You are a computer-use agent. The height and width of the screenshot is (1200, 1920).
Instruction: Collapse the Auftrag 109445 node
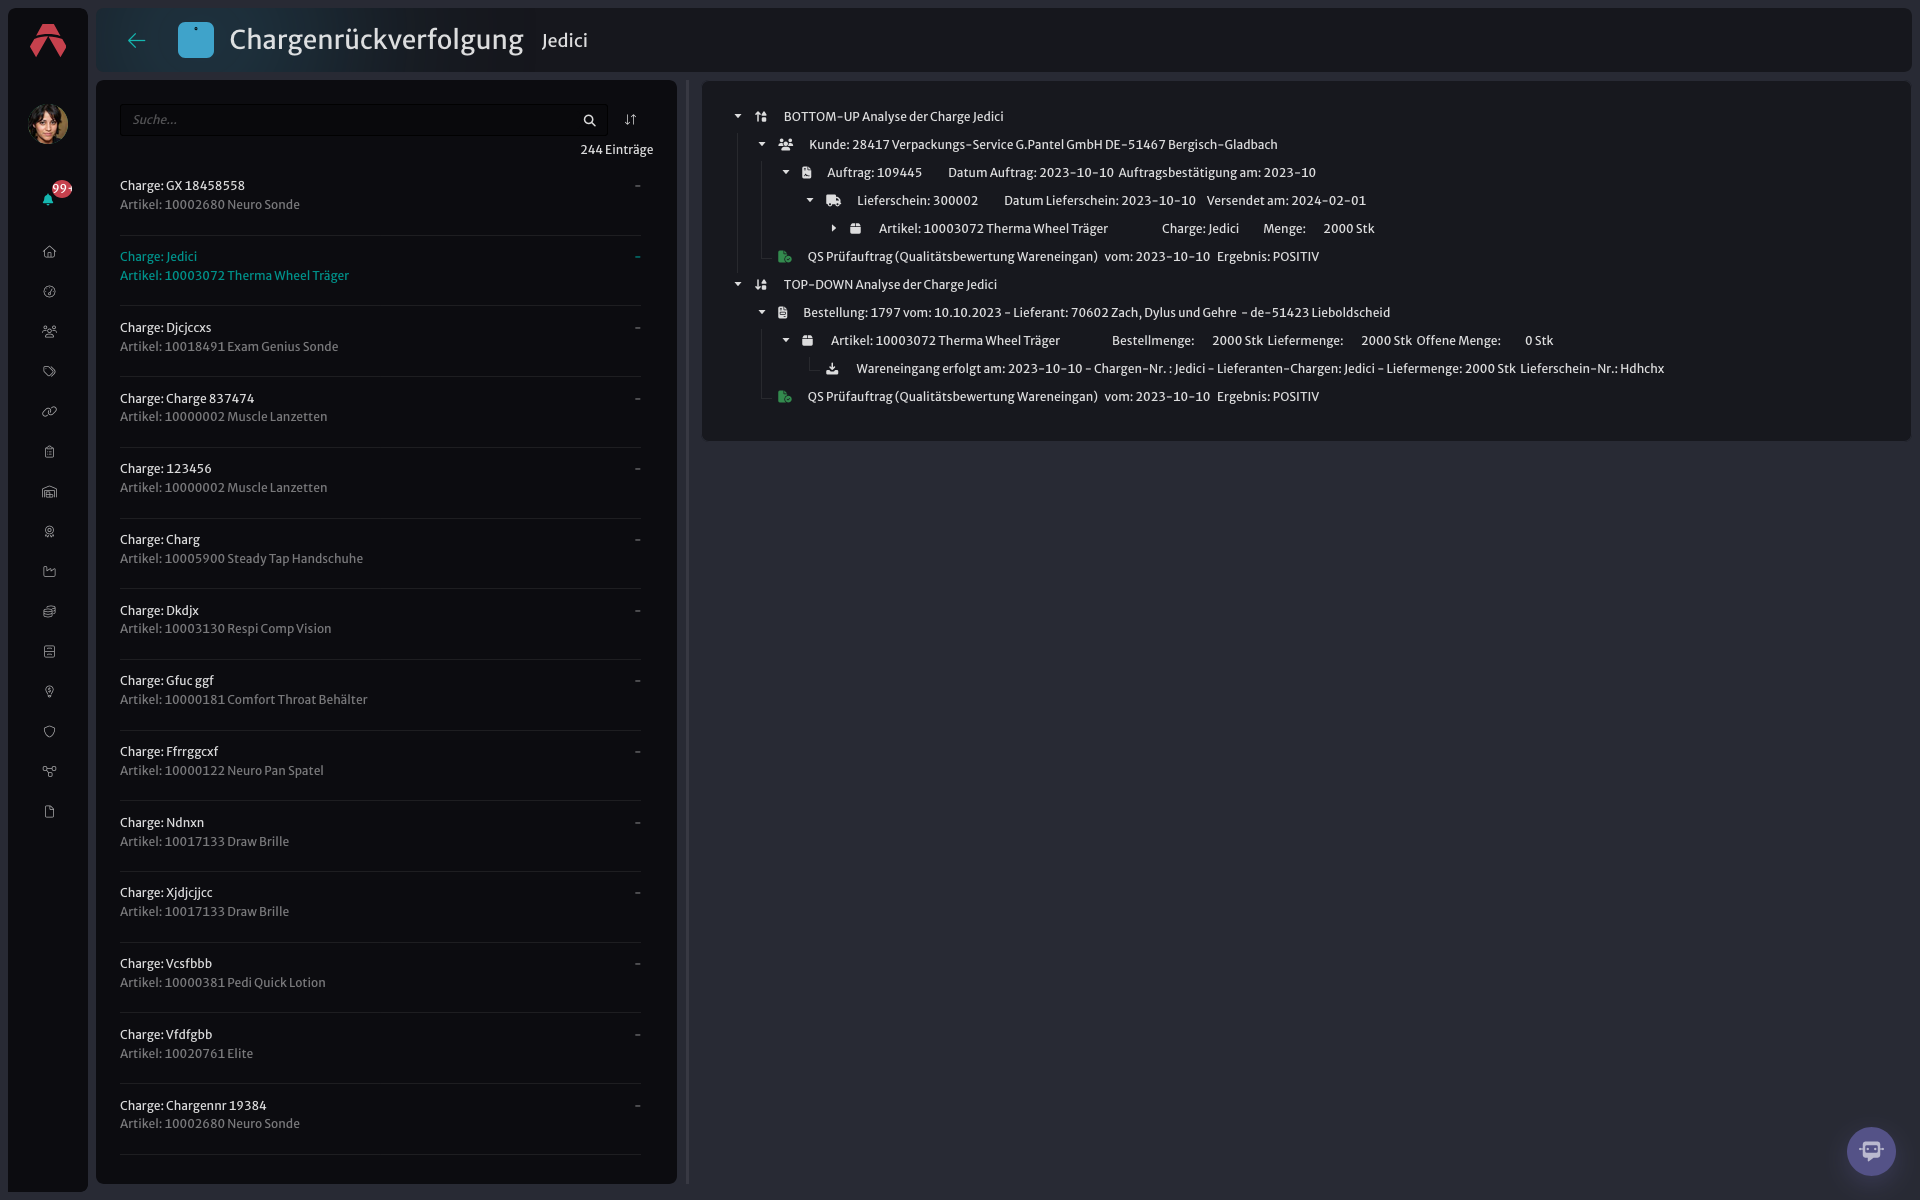point(786,173)
